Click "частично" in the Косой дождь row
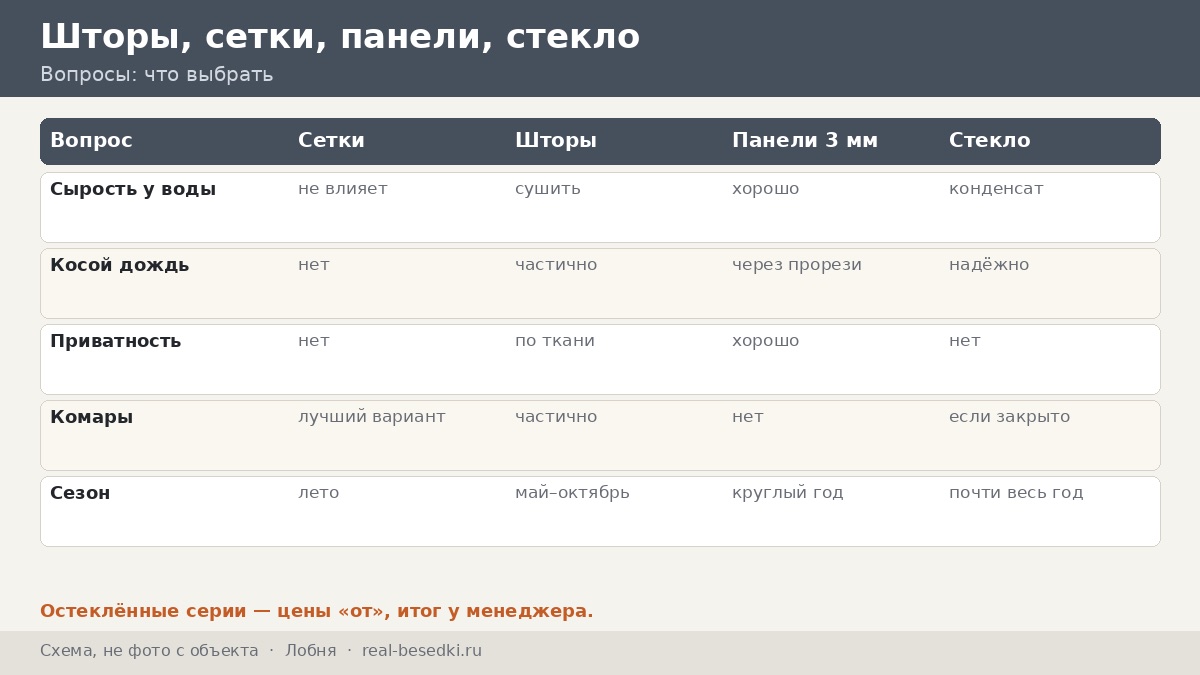1200x675 pixels. tap(556, 265)
